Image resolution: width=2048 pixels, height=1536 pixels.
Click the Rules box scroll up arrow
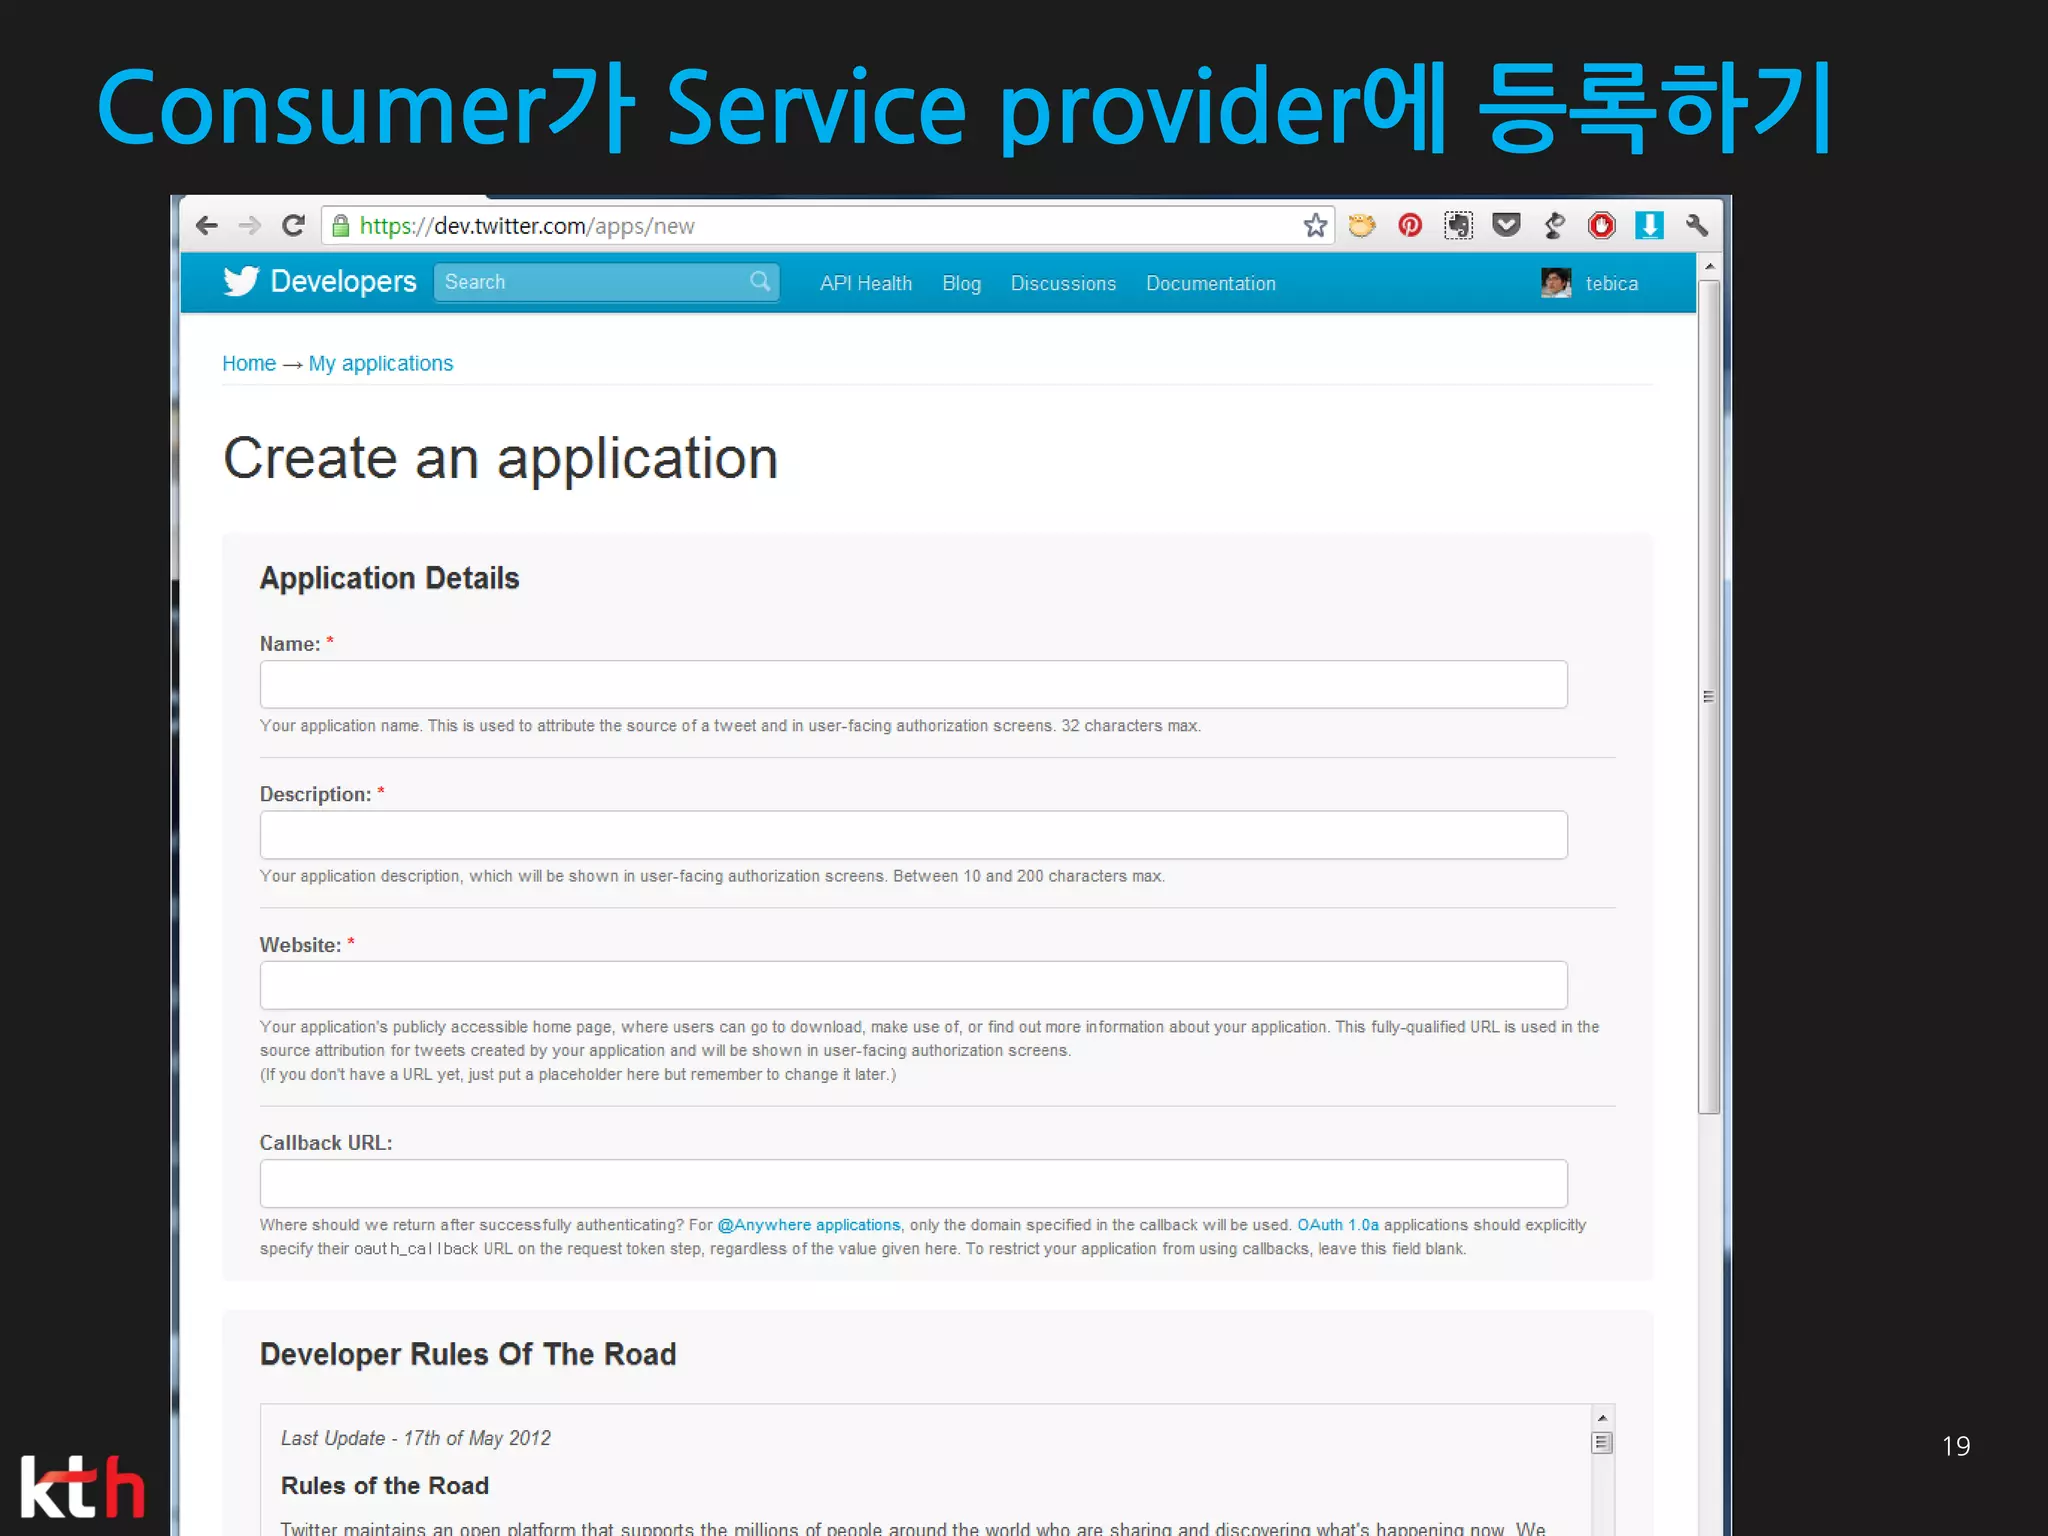pos(1602,1418)
